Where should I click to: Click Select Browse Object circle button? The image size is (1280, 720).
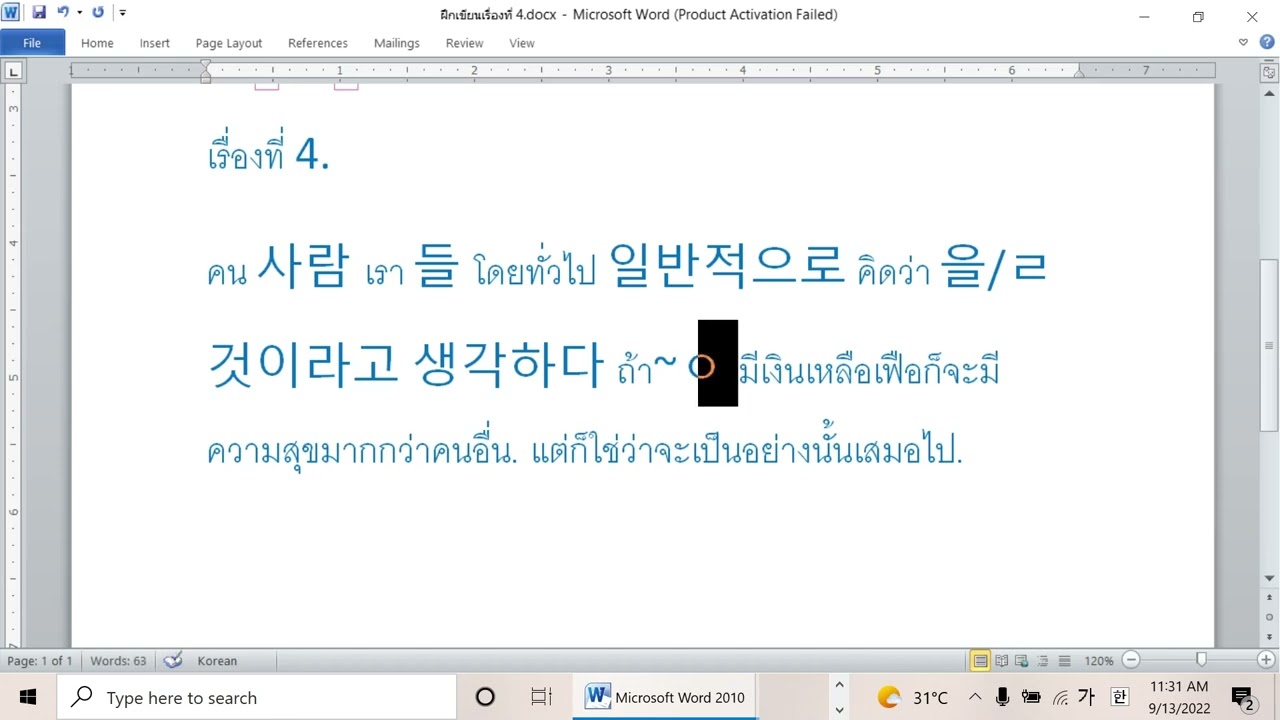1270,617
